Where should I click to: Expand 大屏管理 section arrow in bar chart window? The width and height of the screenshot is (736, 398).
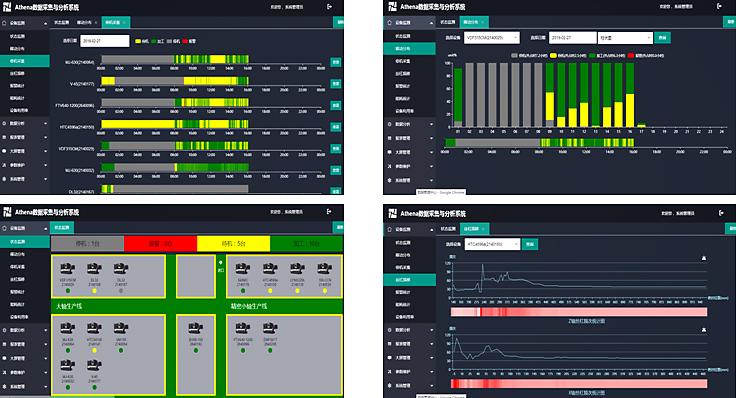click(x=431, y=153)
